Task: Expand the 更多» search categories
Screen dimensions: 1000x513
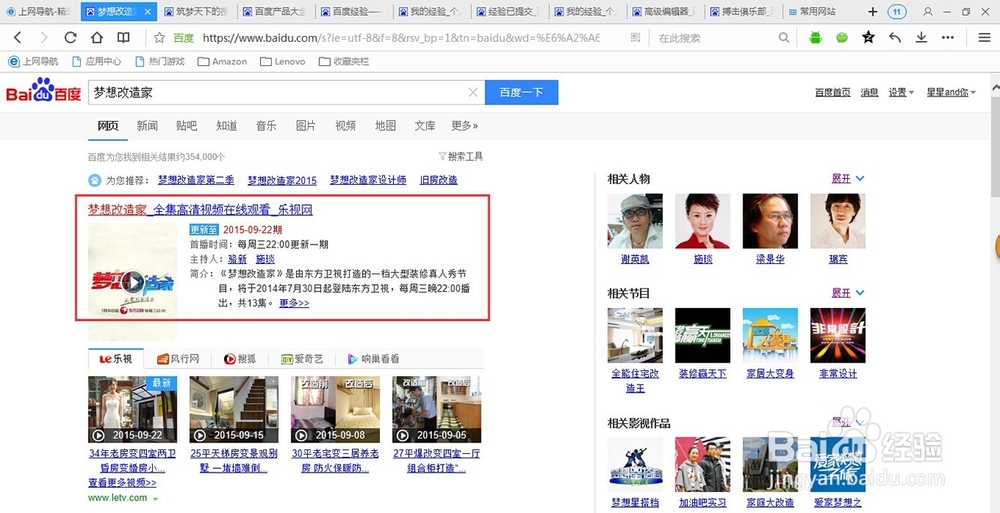Action: 464,126
